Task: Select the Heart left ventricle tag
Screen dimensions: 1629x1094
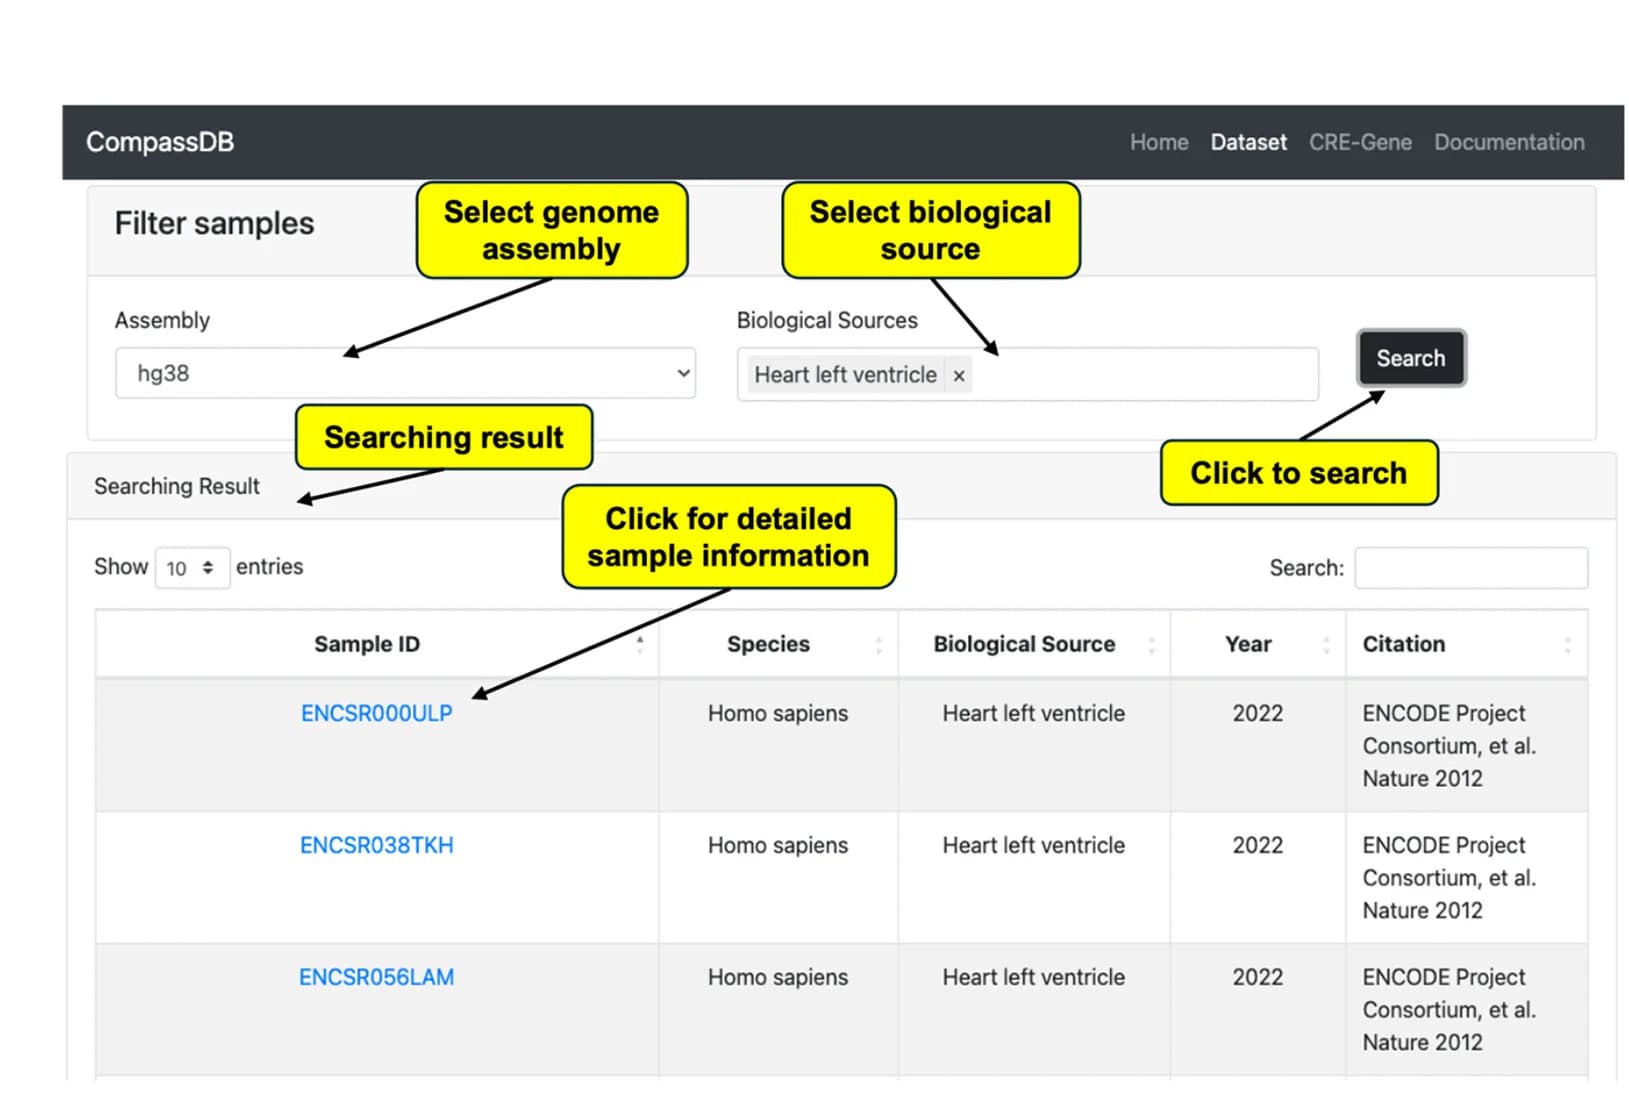Action: [845, 375]
